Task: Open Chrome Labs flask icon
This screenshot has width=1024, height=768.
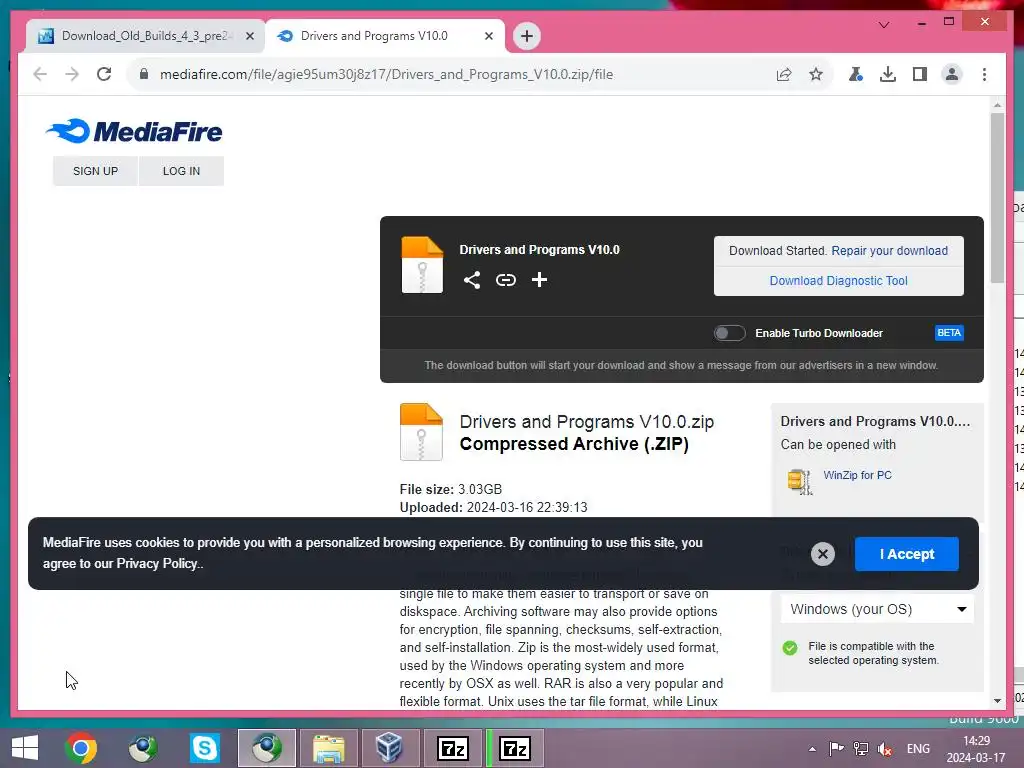Action: 856,74
